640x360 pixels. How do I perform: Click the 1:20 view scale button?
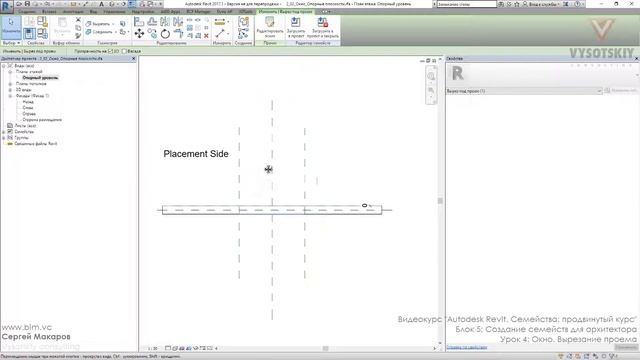152,349
